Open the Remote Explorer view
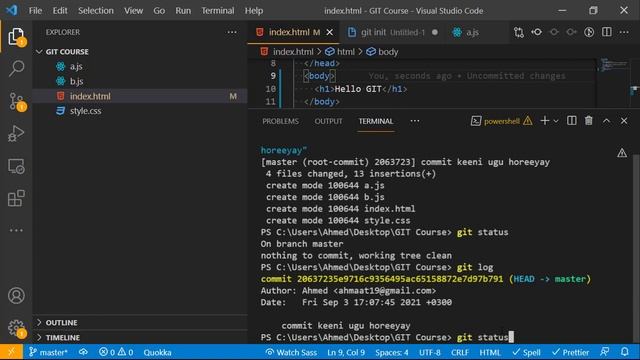This screenshot has width=640, height=360. [16, 166]
